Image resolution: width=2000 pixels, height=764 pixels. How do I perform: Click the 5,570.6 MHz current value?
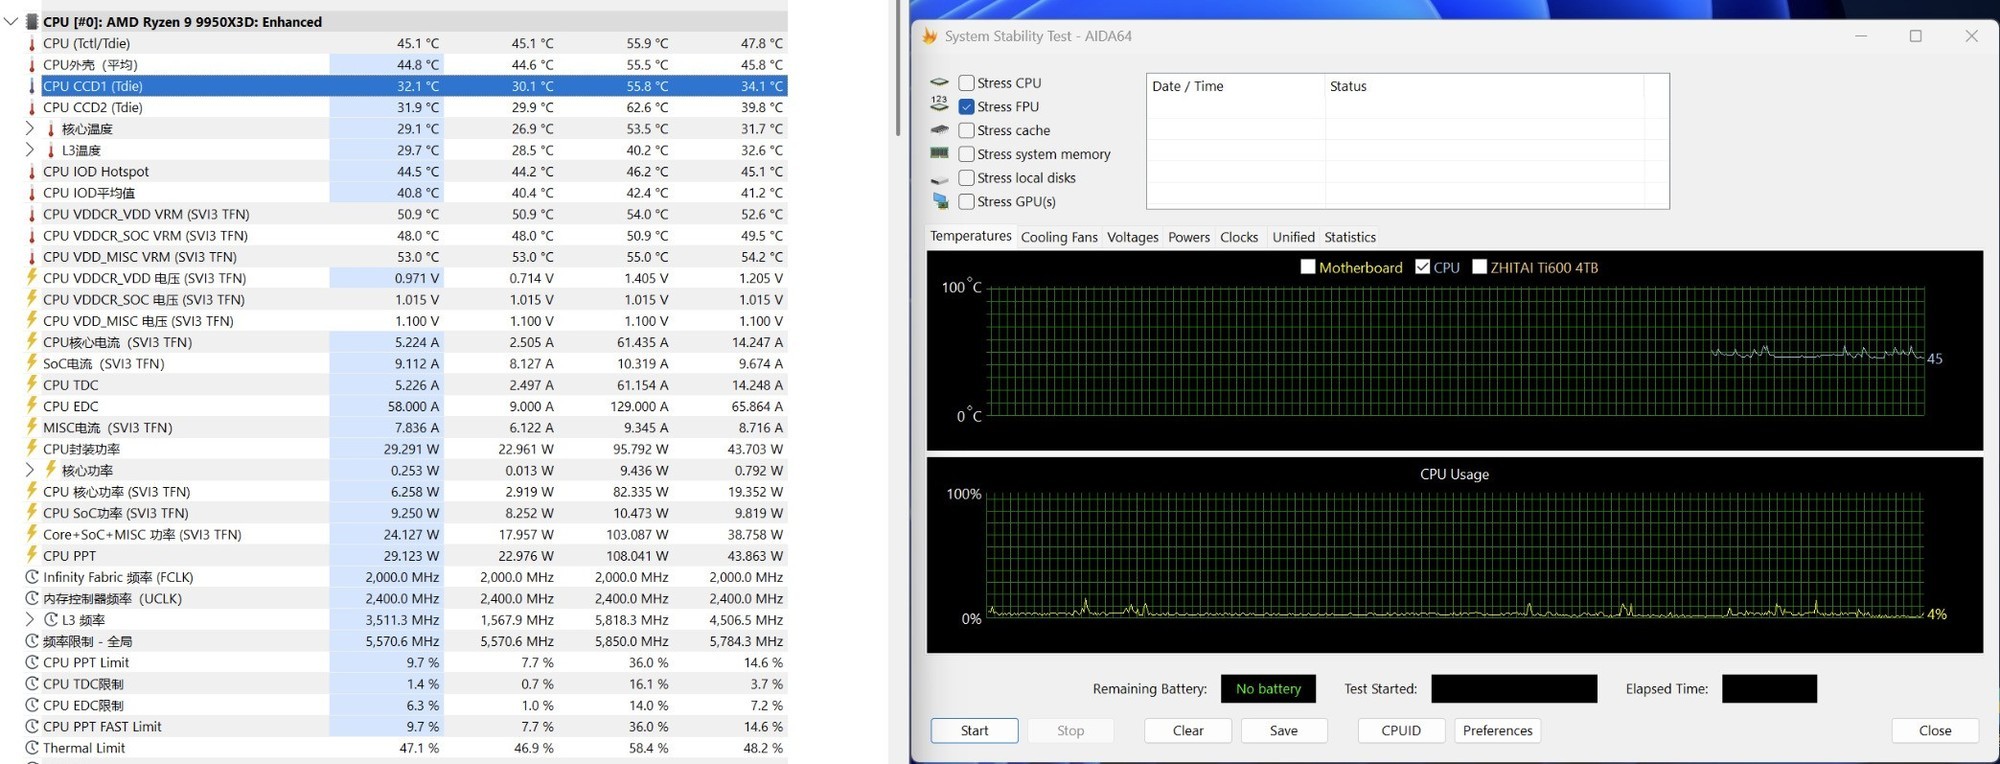point(402,641)
